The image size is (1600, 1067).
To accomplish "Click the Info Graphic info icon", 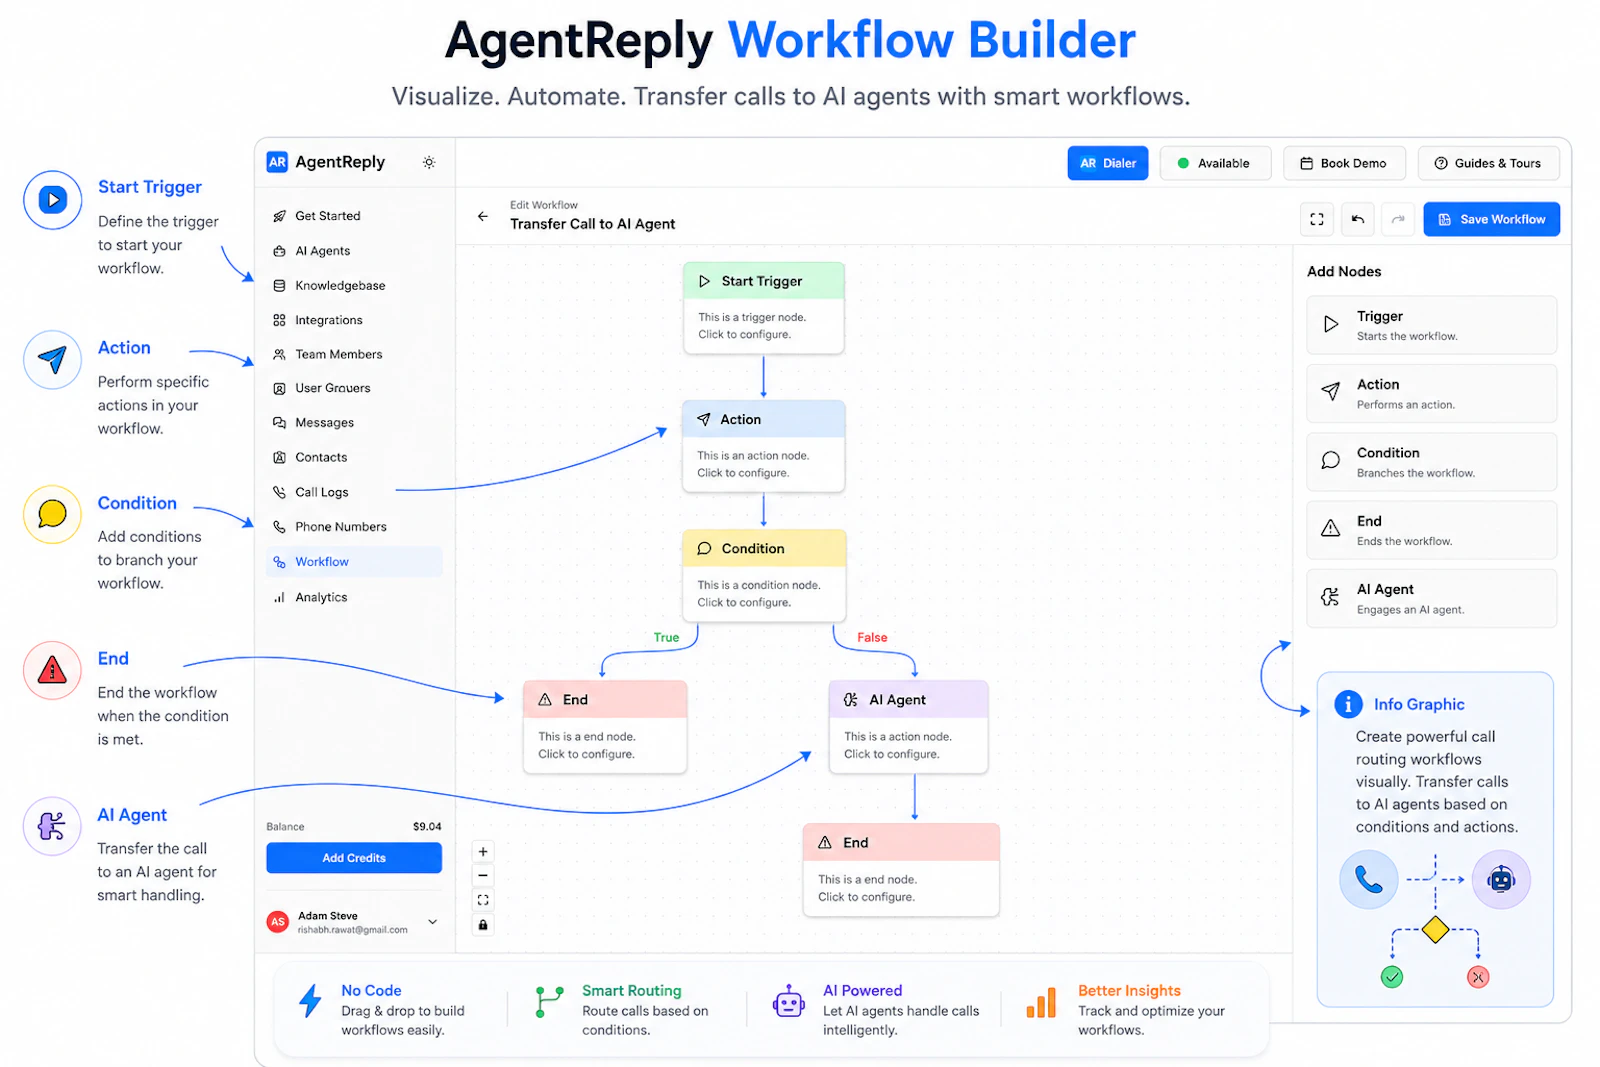I will coord(1348,704).
